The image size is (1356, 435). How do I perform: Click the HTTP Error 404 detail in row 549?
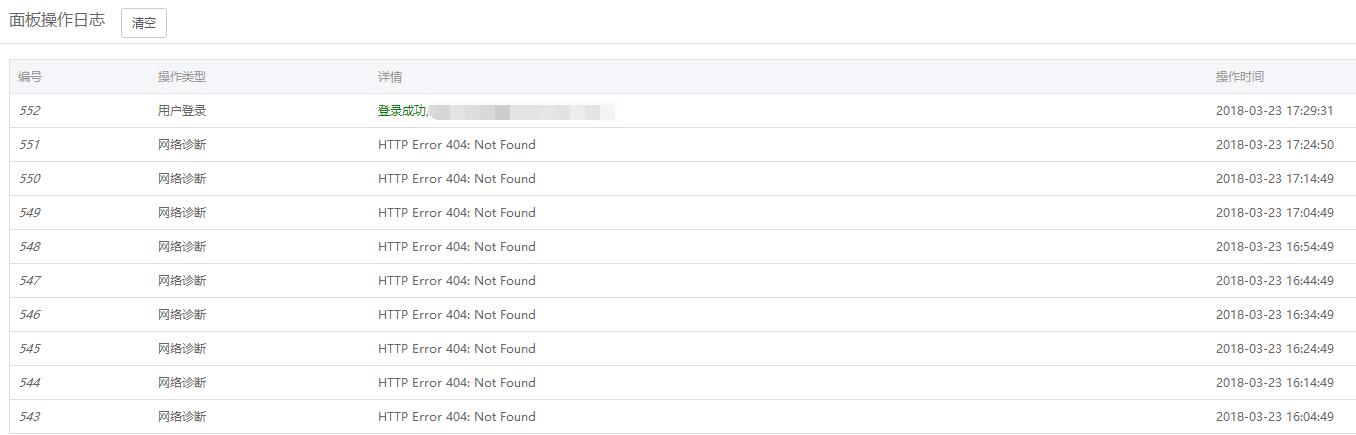pos(456,213)
